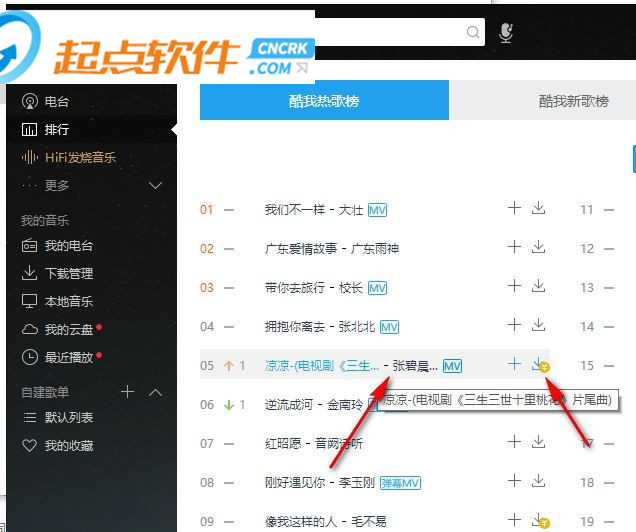Play song 像我这样的人 - 毛不易
636x532 pixels.
click(325, 521)
